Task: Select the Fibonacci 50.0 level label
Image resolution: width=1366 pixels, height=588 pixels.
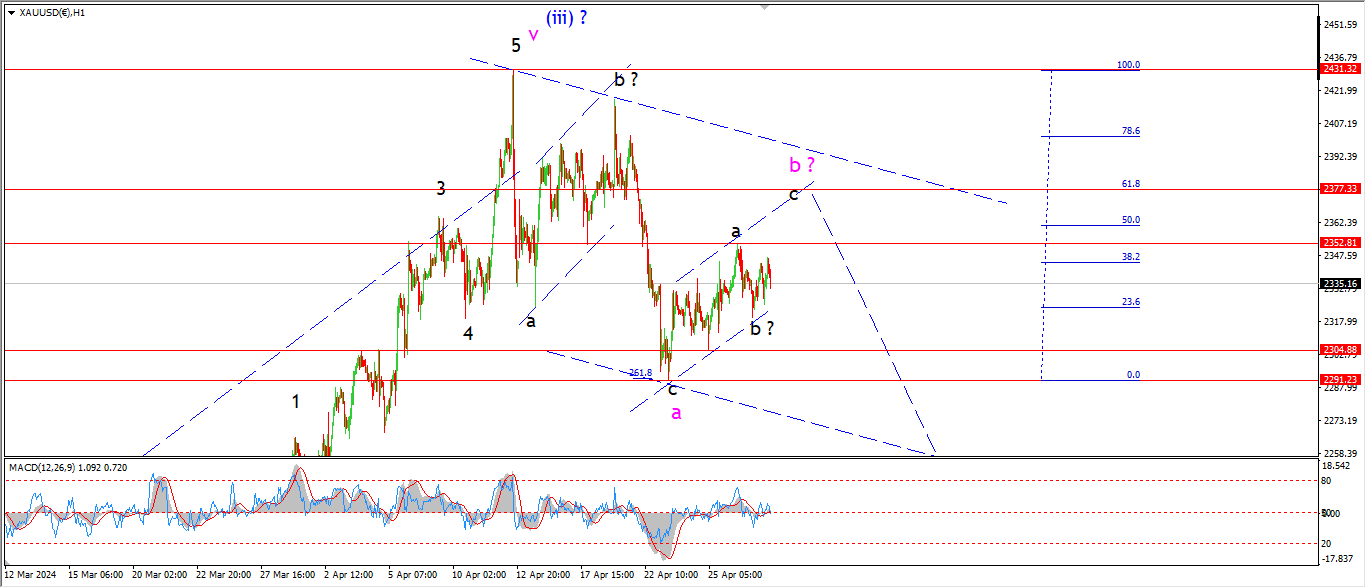Action: [1130, 220]
